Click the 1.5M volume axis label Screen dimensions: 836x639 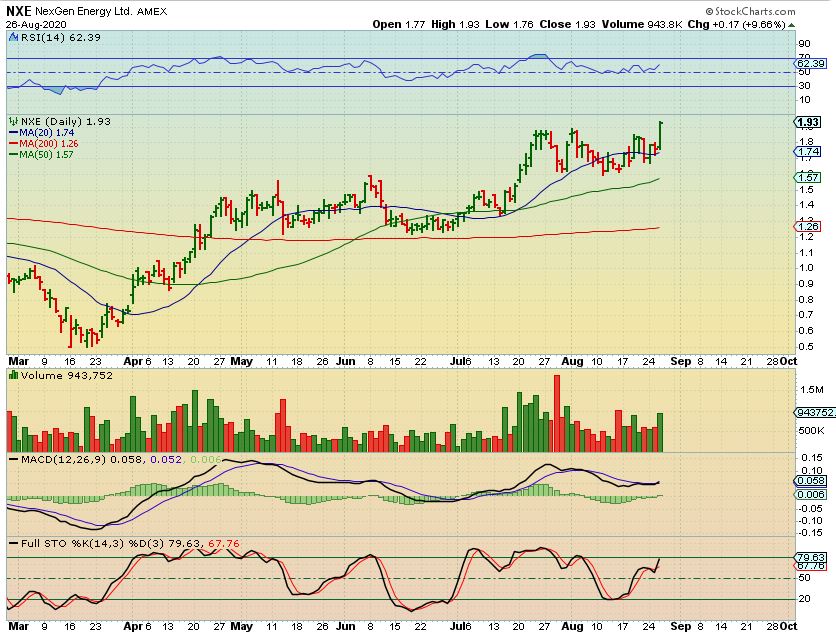click(x=811, y=390)
